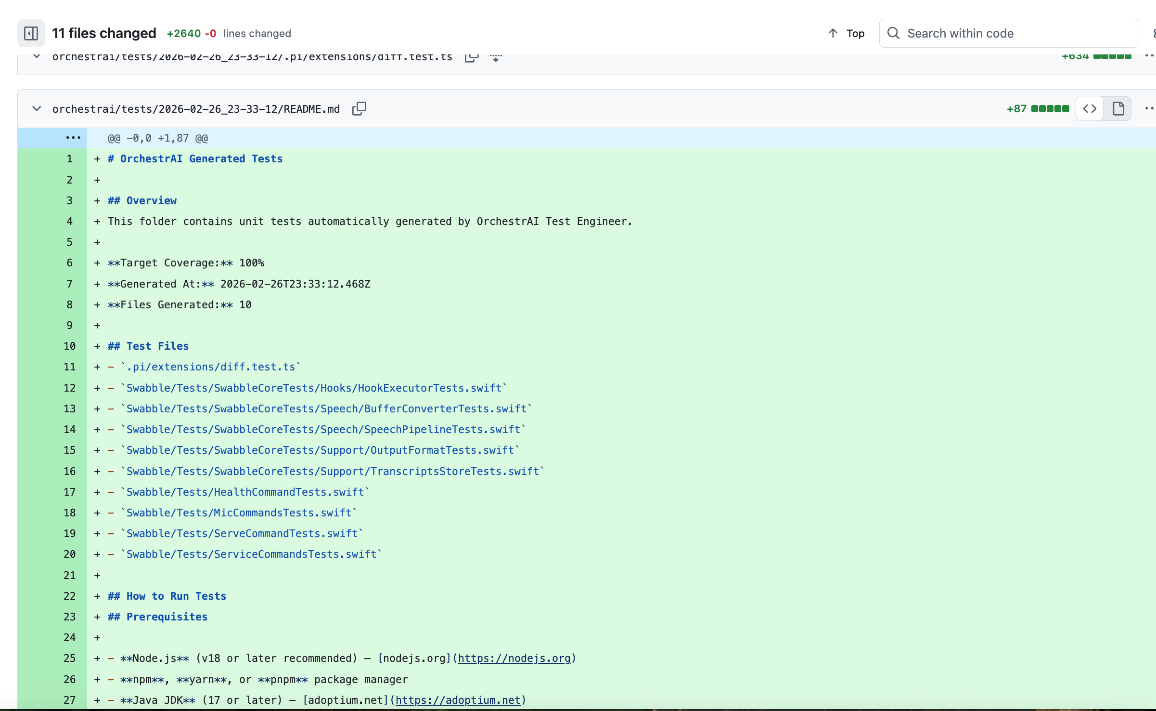Screen dimensions: 1156x711
Task: Select line number 10 in diff
Action: coord(69,346)
